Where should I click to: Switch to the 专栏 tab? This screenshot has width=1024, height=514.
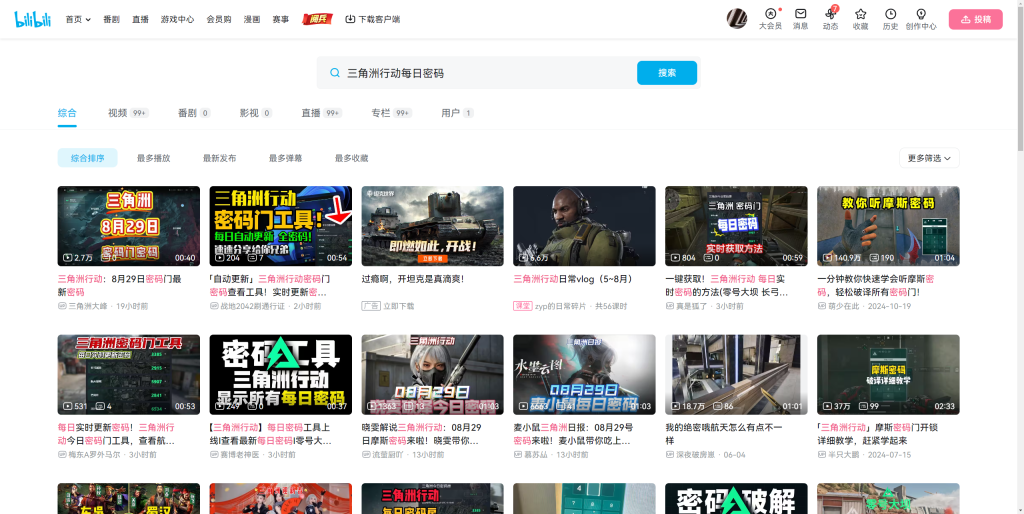pos(391,113)
